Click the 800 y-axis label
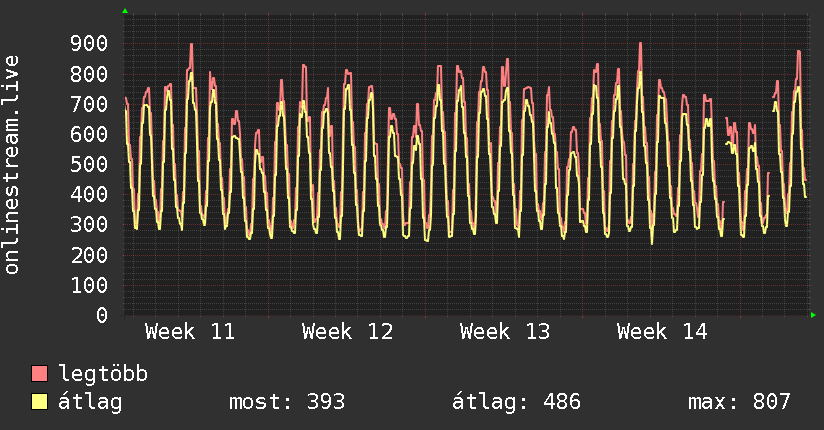The width and height of the screenshot is (824, 430). (x=89, y=74)
